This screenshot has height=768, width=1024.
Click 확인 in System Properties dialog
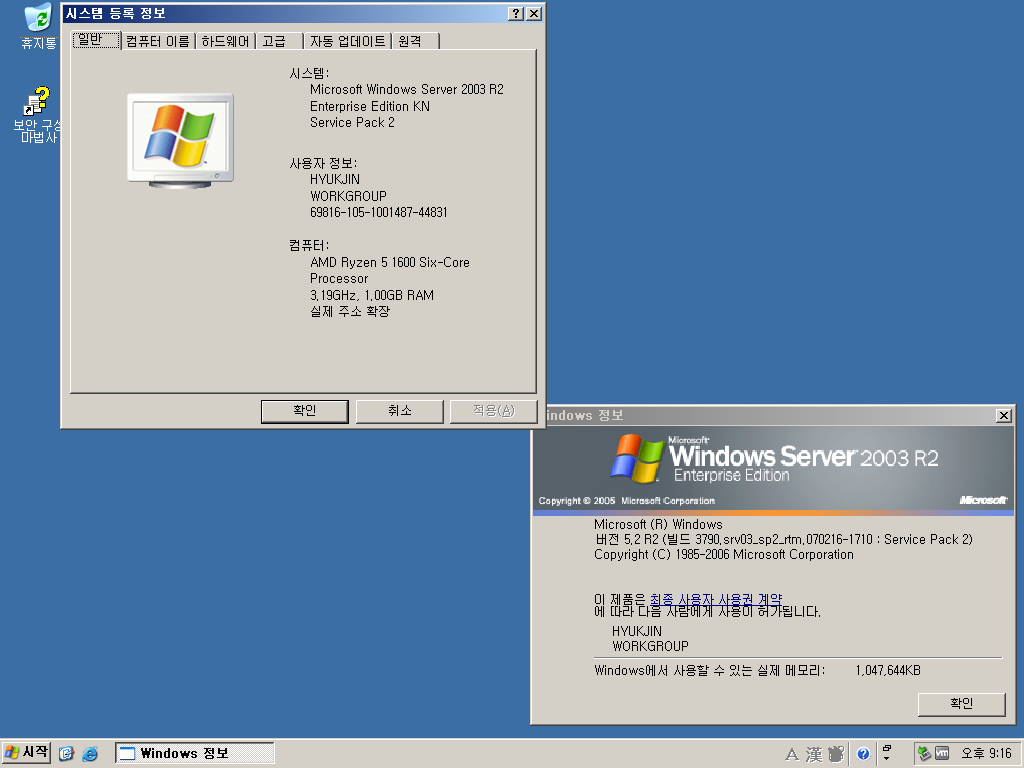(x=304, y=411)
